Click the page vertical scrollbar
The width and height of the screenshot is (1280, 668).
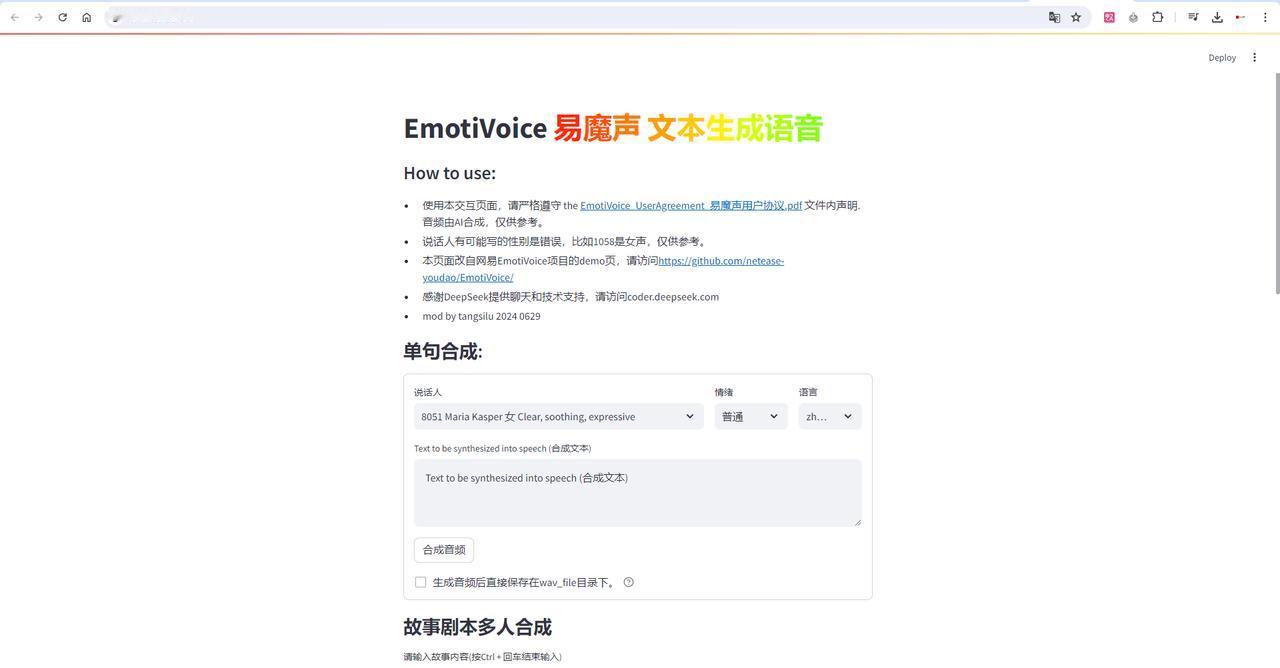[x=1276, y=182]
